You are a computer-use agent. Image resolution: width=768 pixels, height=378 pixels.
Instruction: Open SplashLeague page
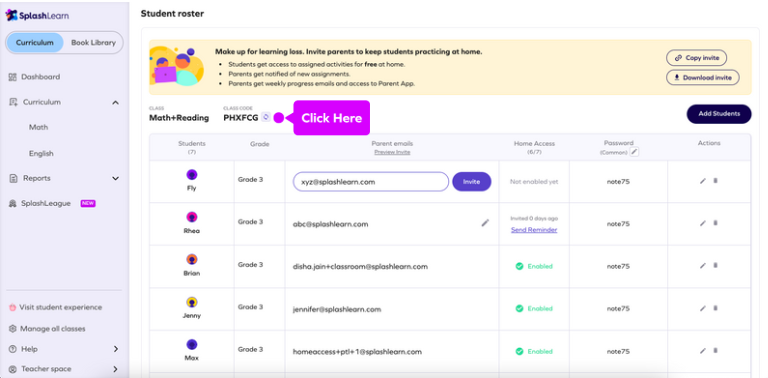click(x=46, y=204)
